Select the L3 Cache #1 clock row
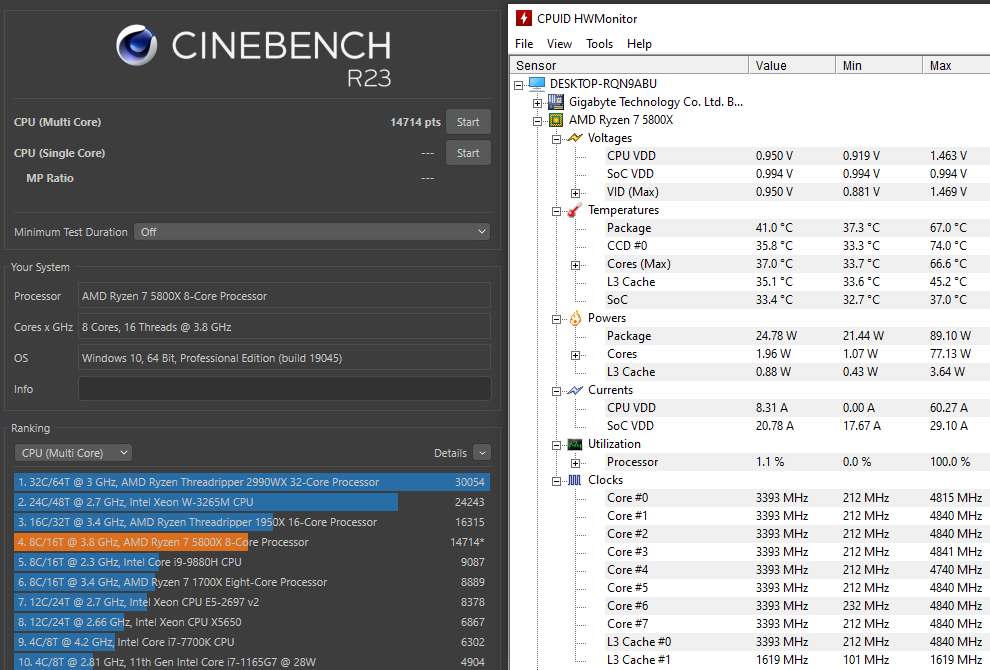Viewport: 990px width, 670px height. (796, 660)
